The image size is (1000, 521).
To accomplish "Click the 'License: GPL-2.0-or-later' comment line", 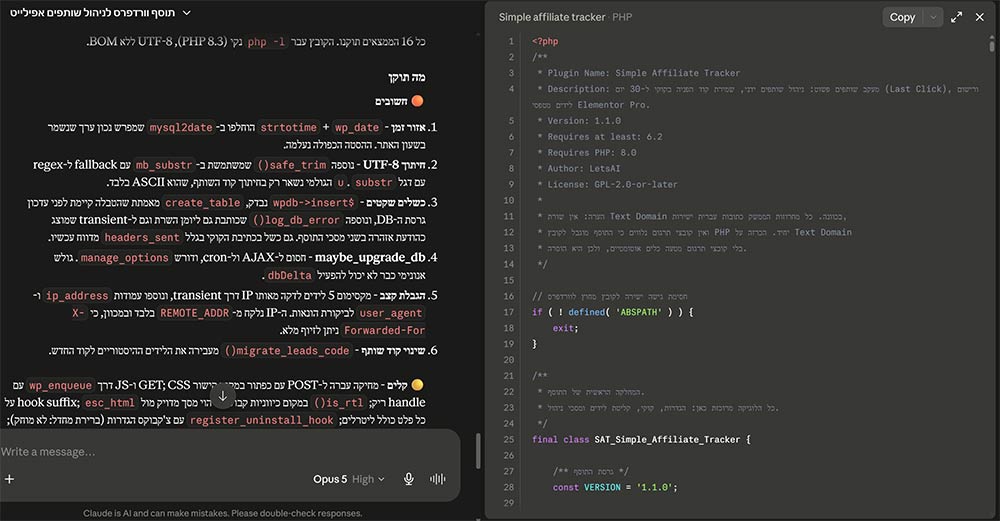I will (612, 184).
